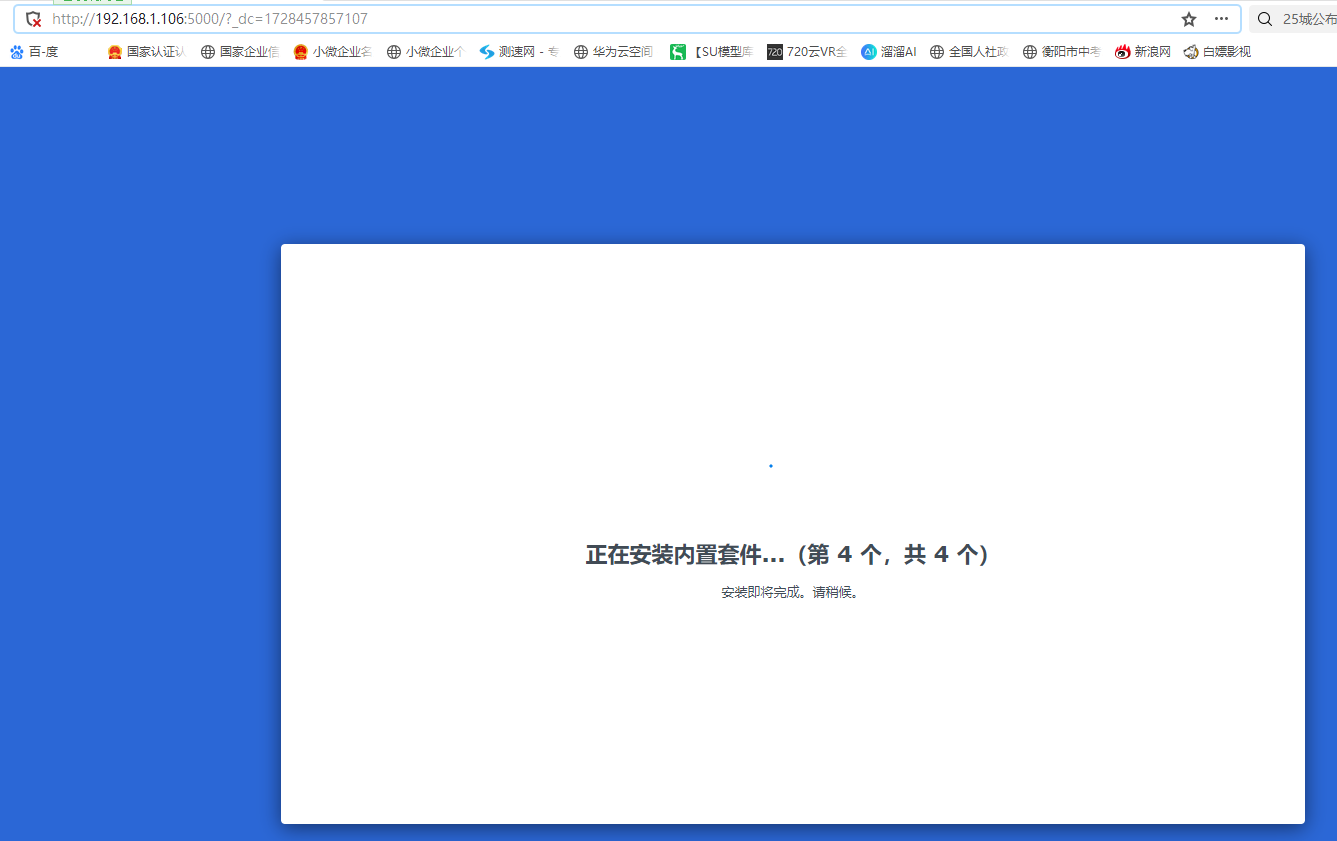Open the 720云VR全 bookmark

point(807,52)
